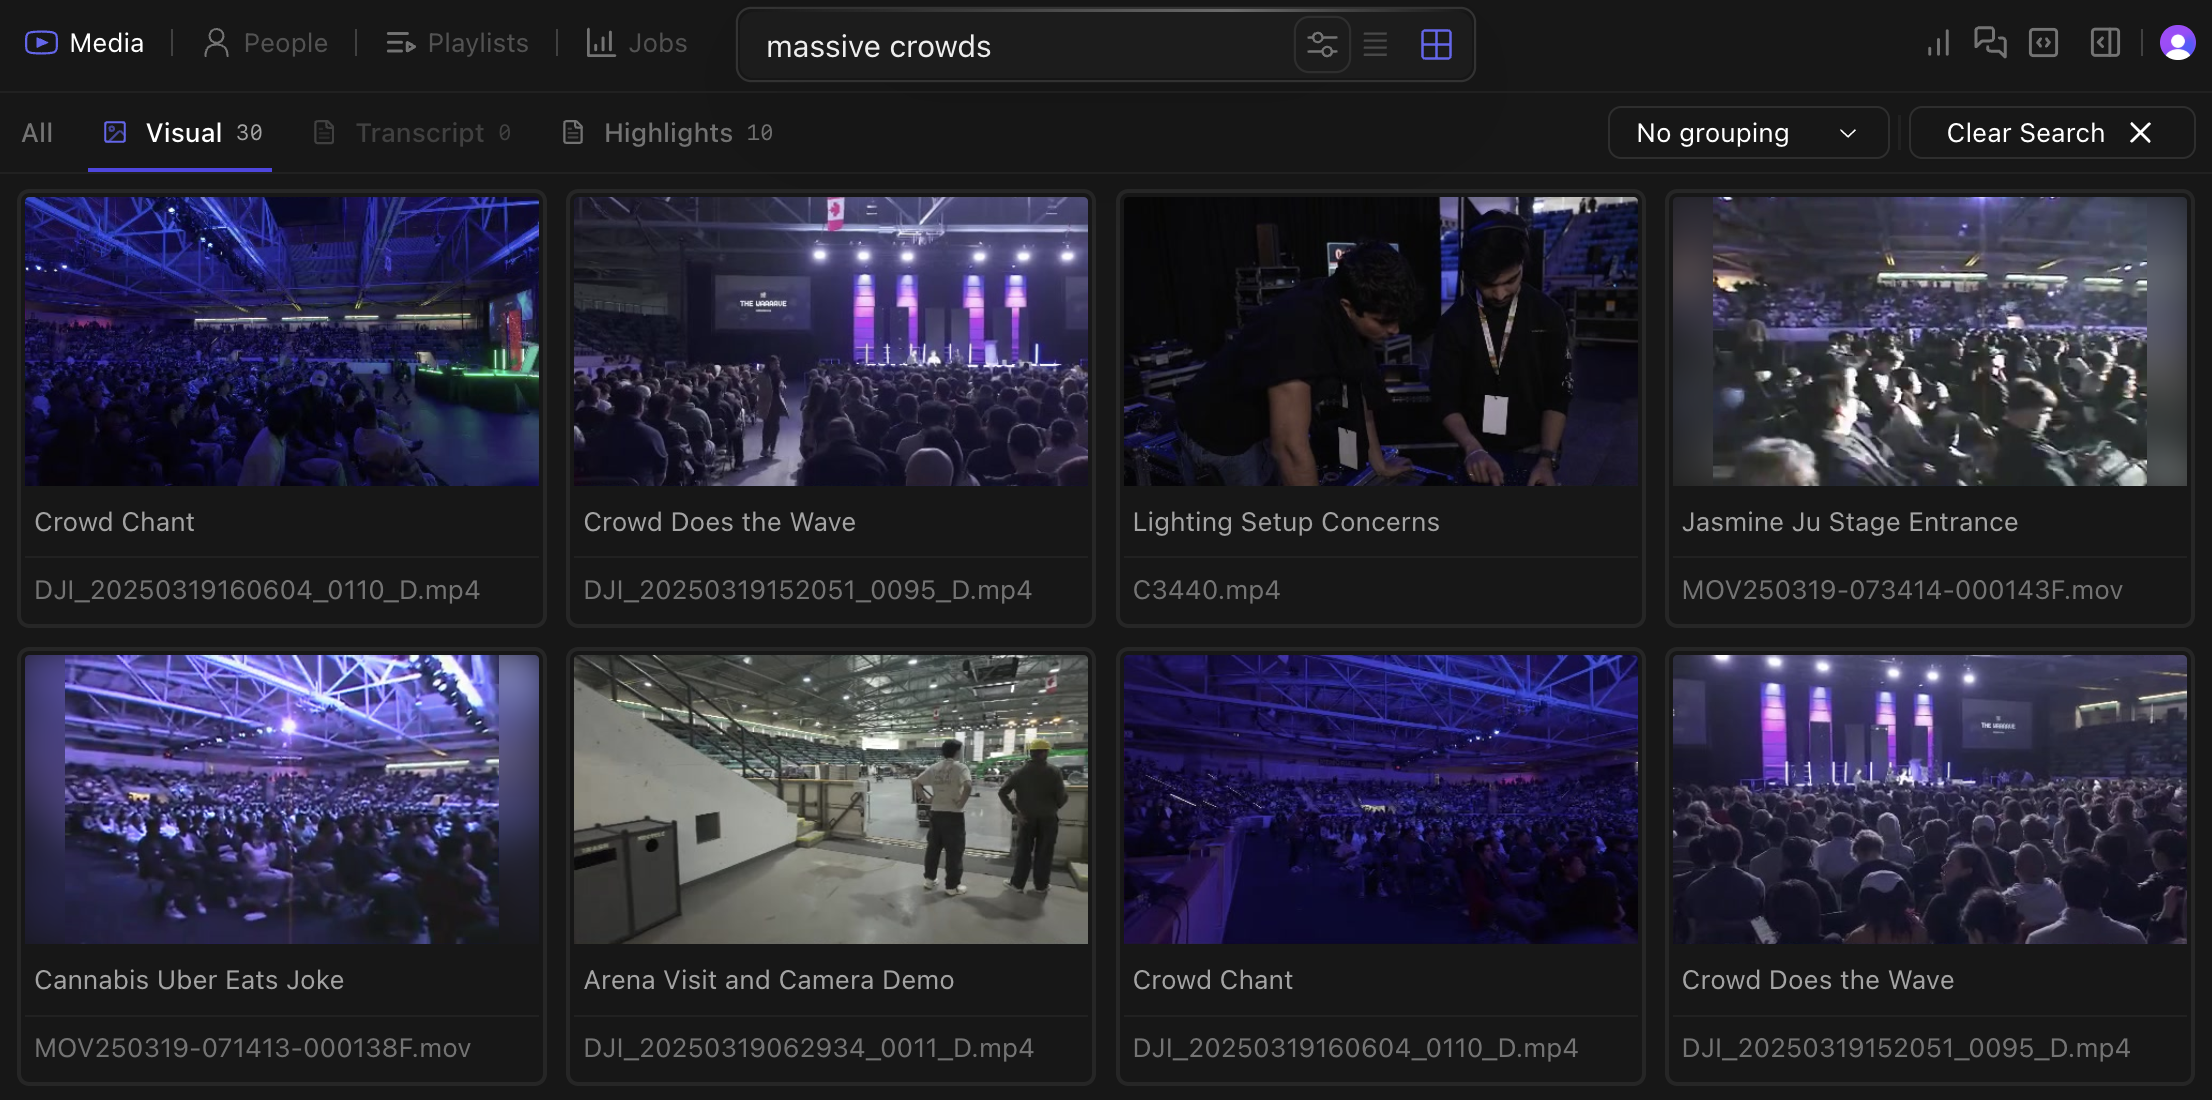The image size is (2212, 1100).
Task: Click the Jasmine Ju Stage Entrance title
Action: click(1850, 522)
